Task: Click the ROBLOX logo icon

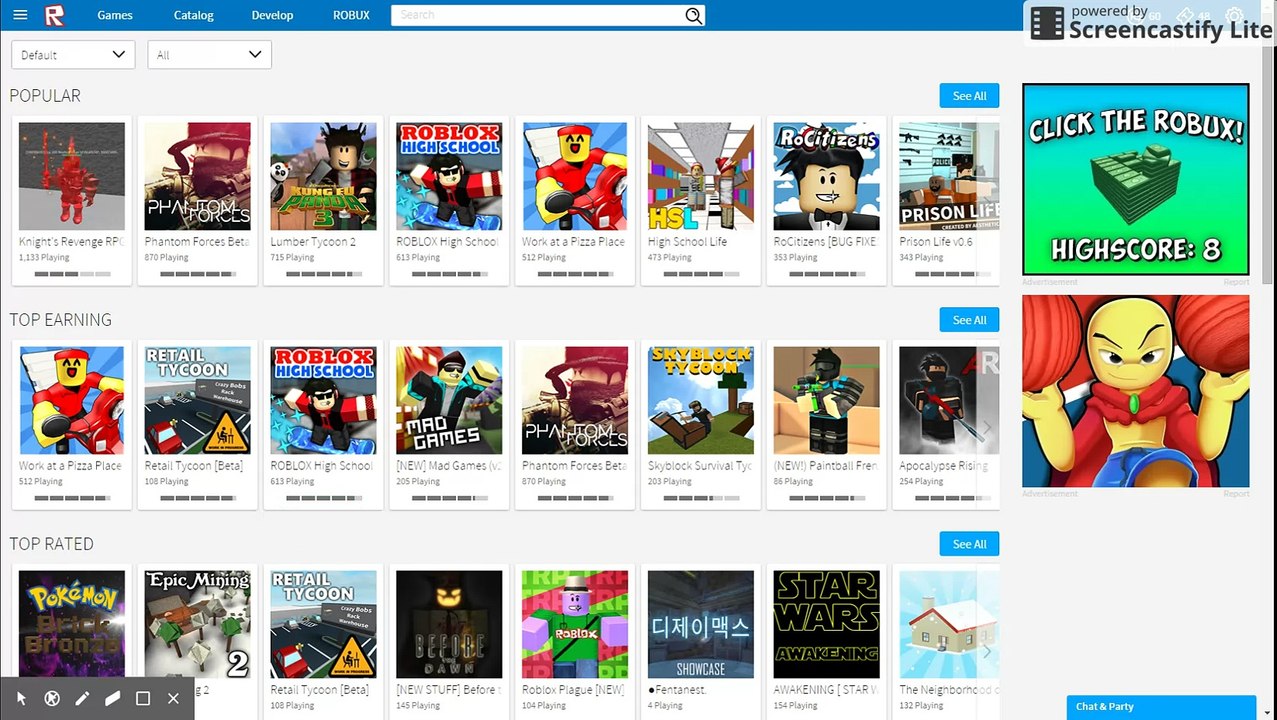Action: (x=56, y=15)
